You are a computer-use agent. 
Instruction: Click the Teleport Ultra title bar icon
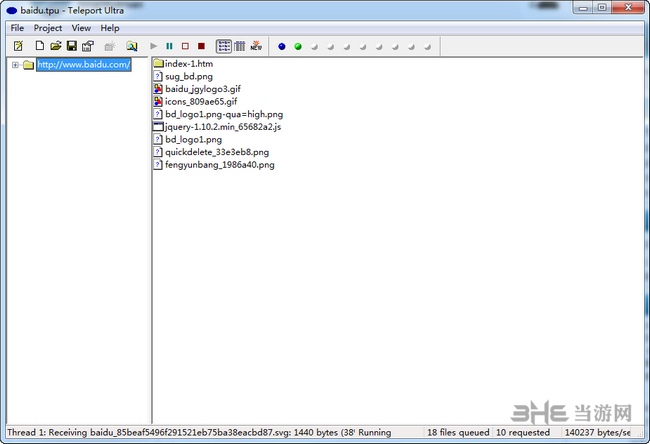tap(12, 10)
